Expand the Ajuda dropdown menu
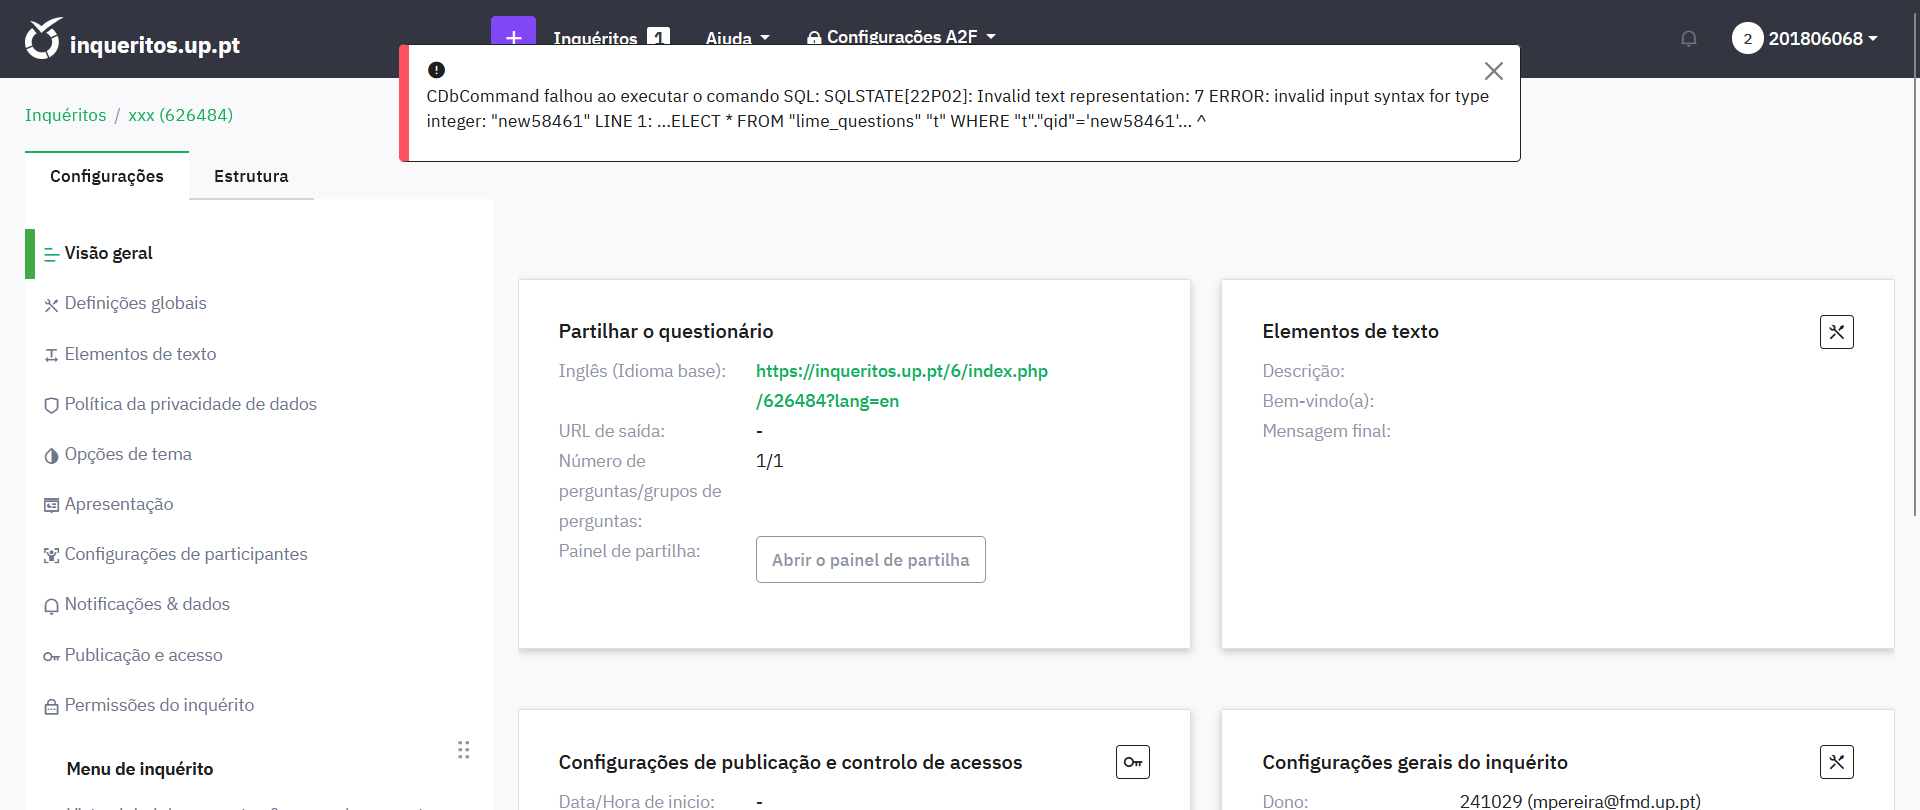 tap(737, 37)
